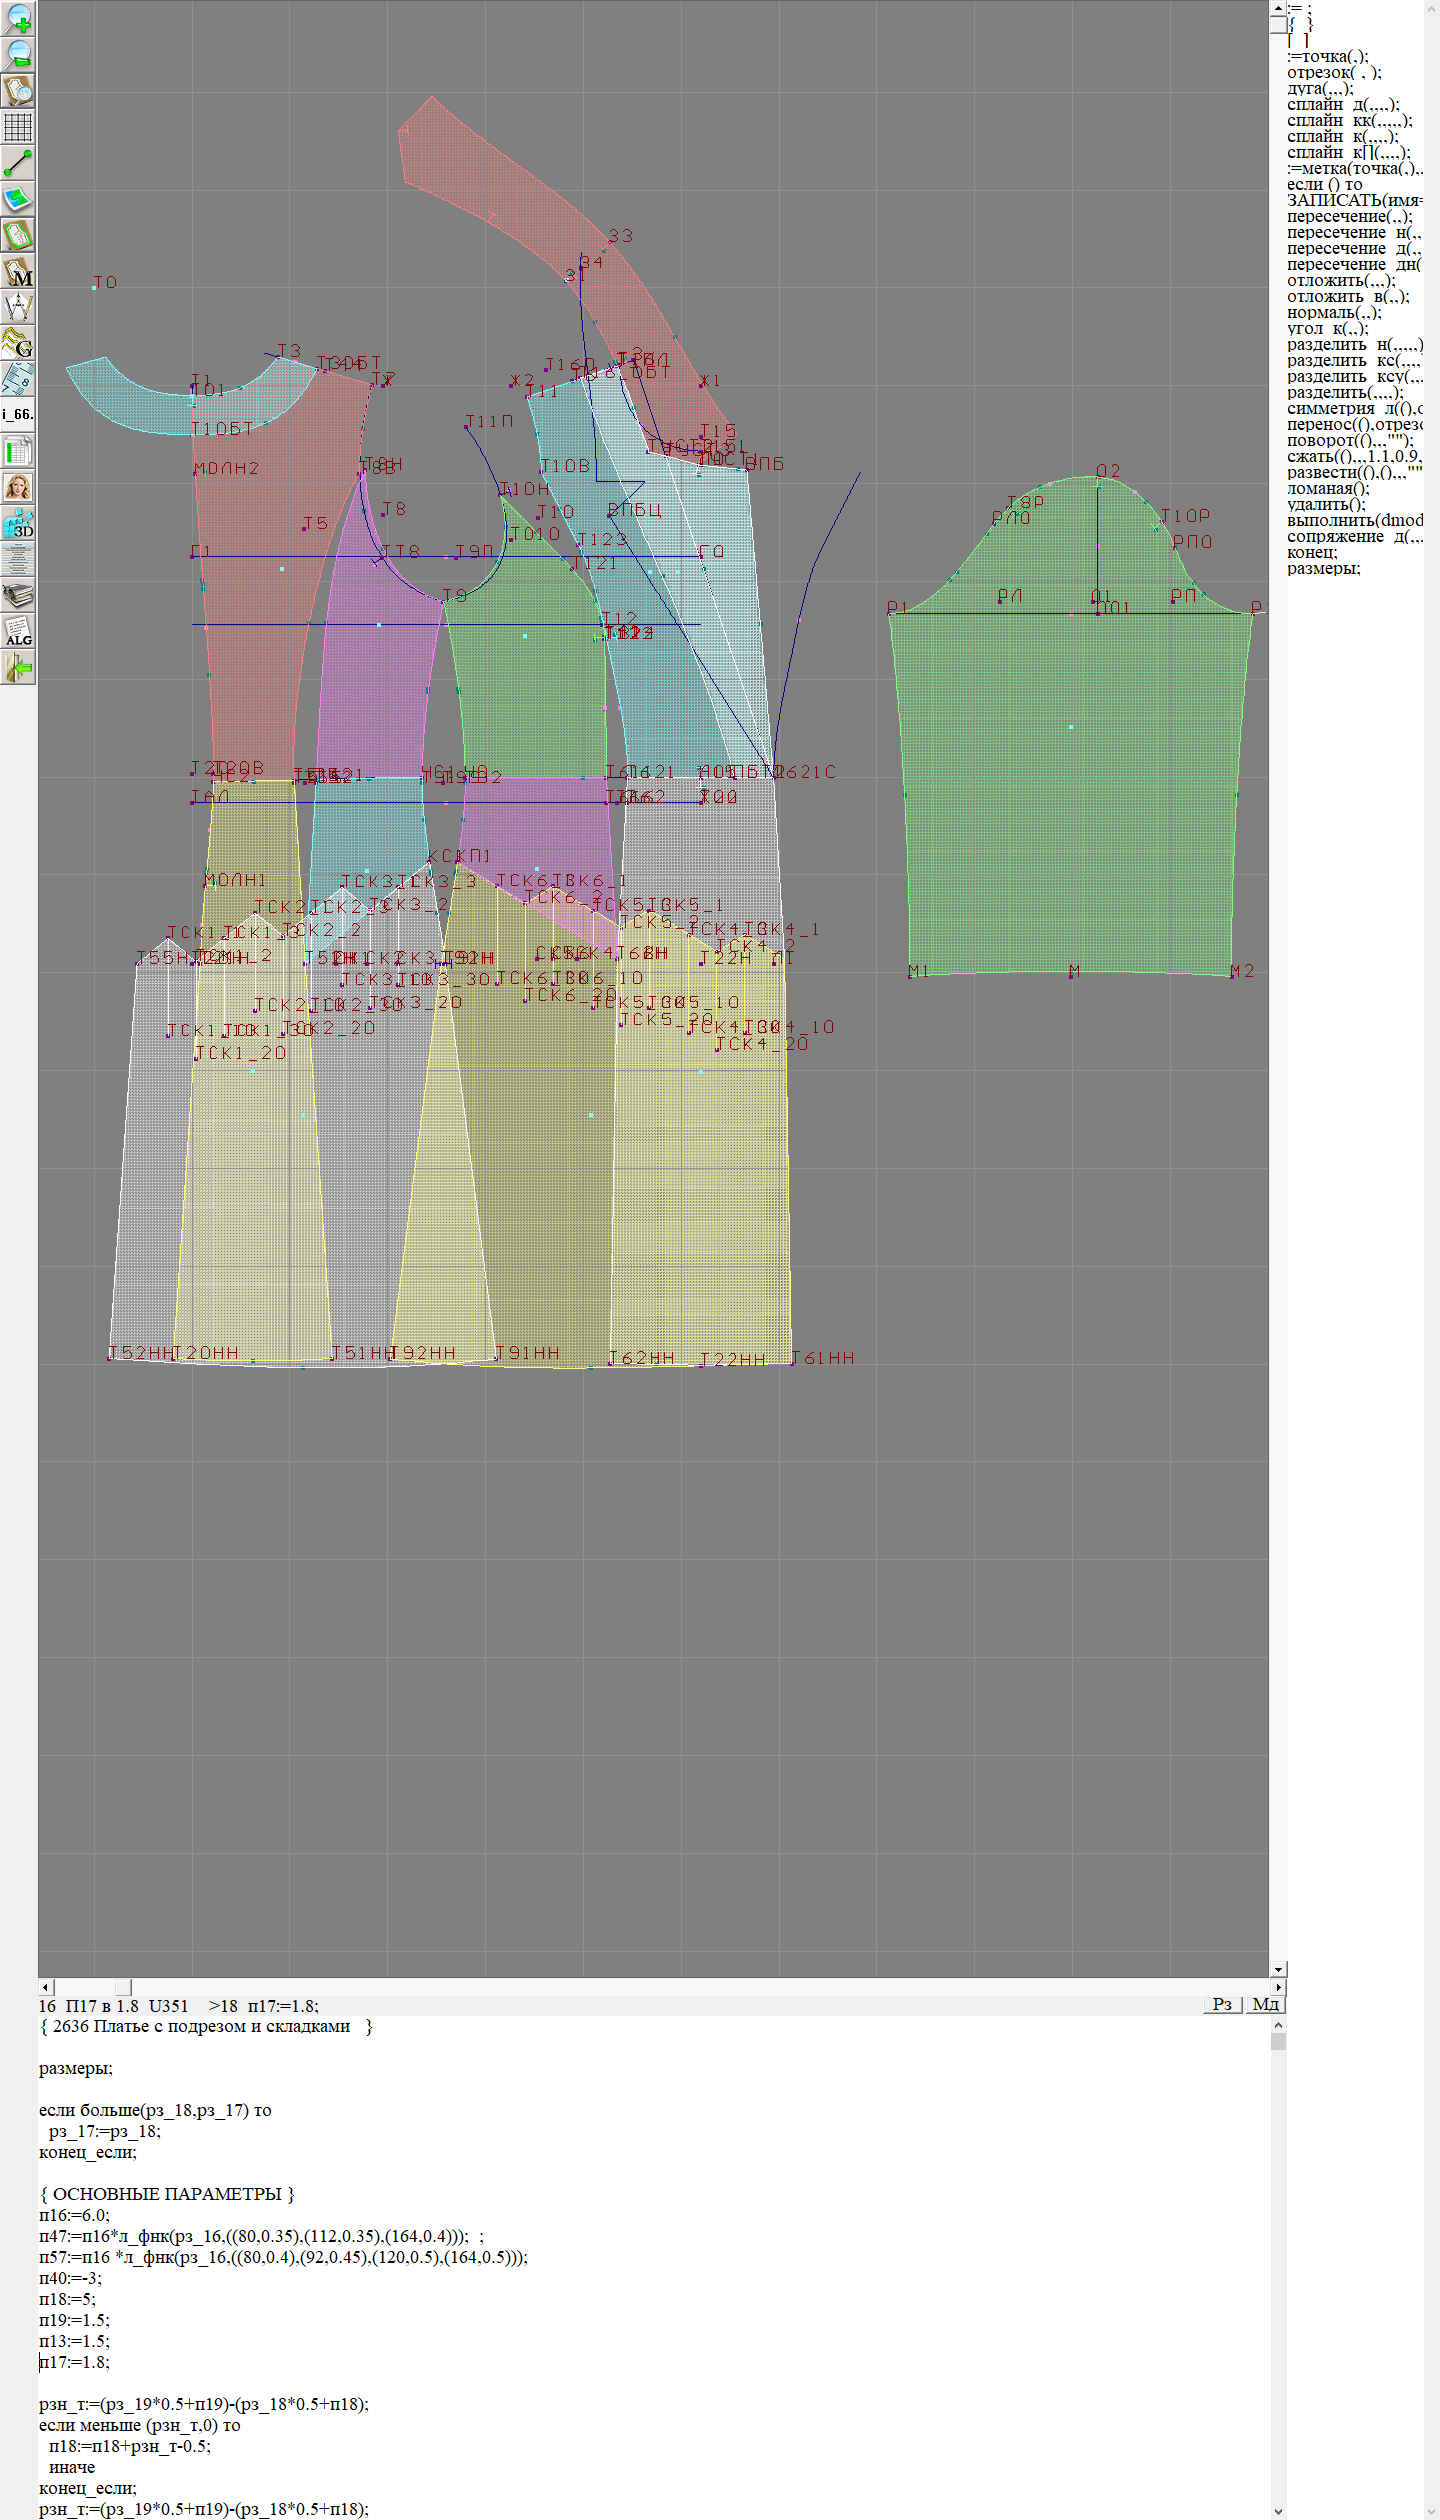The image size is (1440, 2520).
Task: Select 'дуга(,,,);' in the command list
Action: 1320,88
